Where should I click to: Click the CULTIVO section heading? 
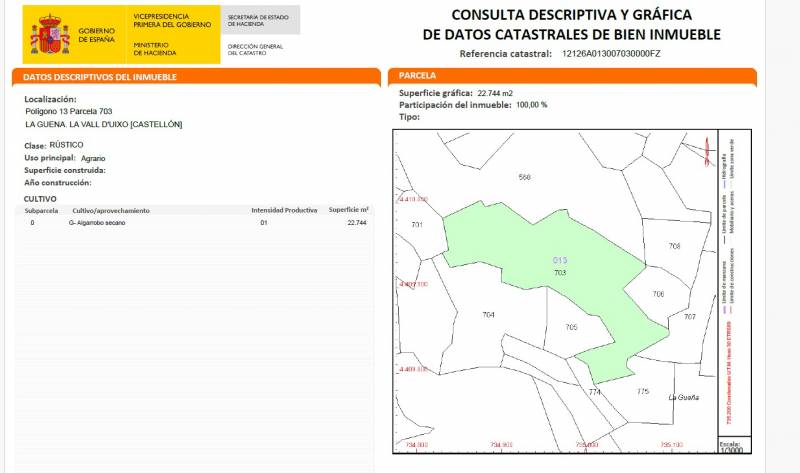click(40, 199)
